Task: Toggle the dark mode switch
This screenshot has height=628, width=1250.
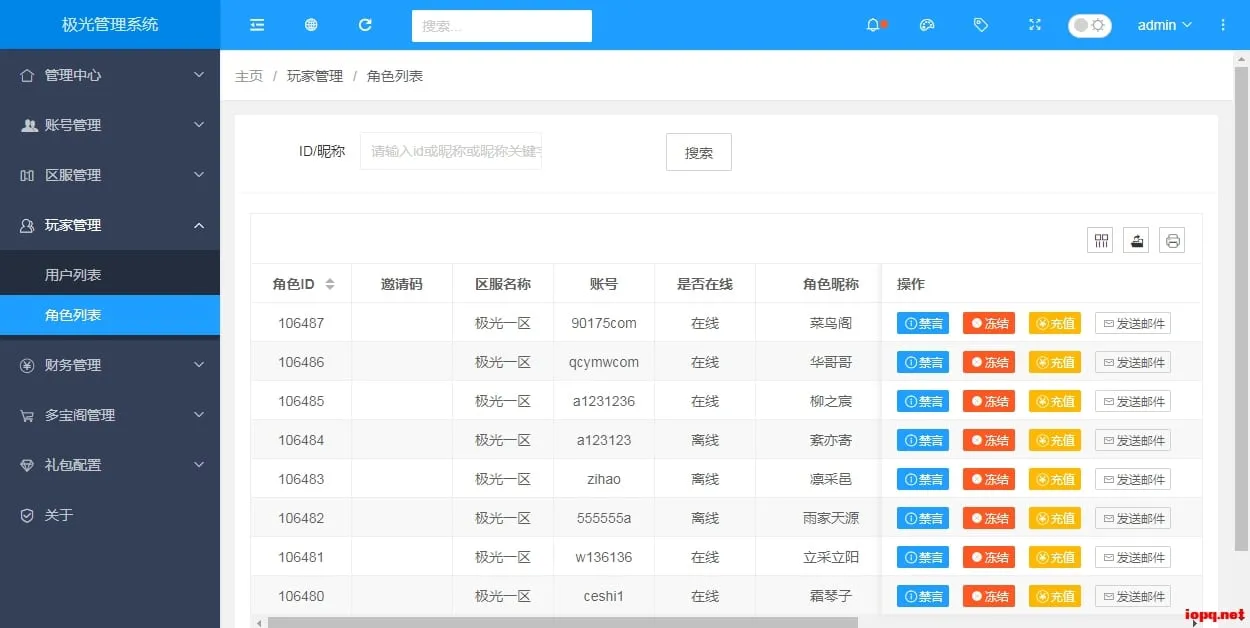Action: click(1089, 25)
